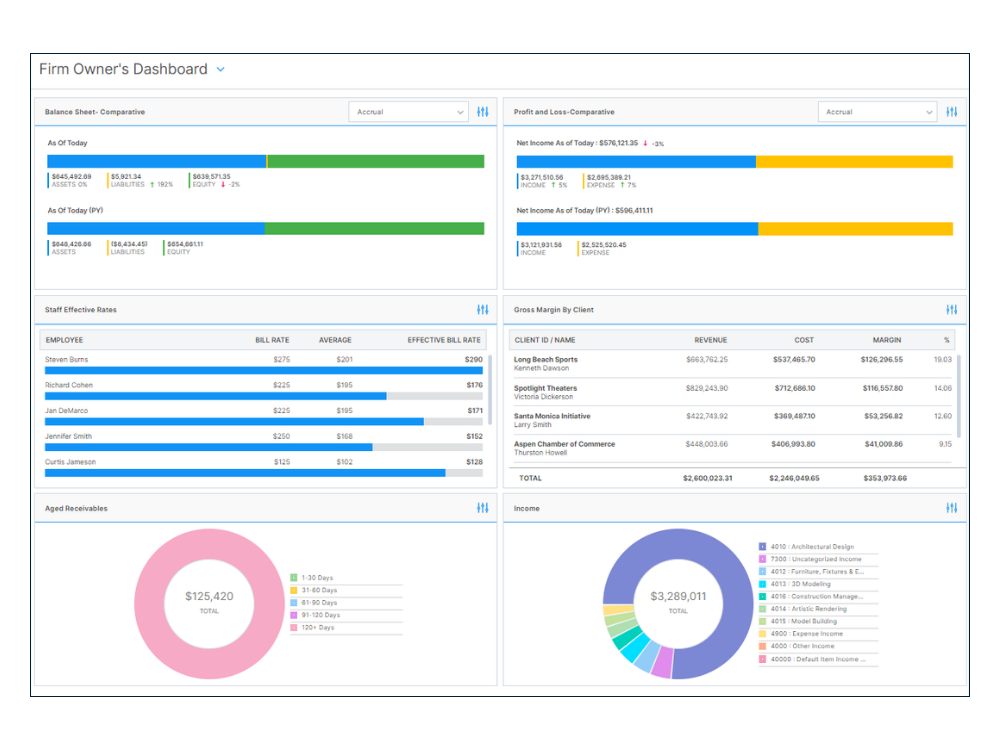Open Profit and Loss Comparative filter icon

tap(952, 112)
